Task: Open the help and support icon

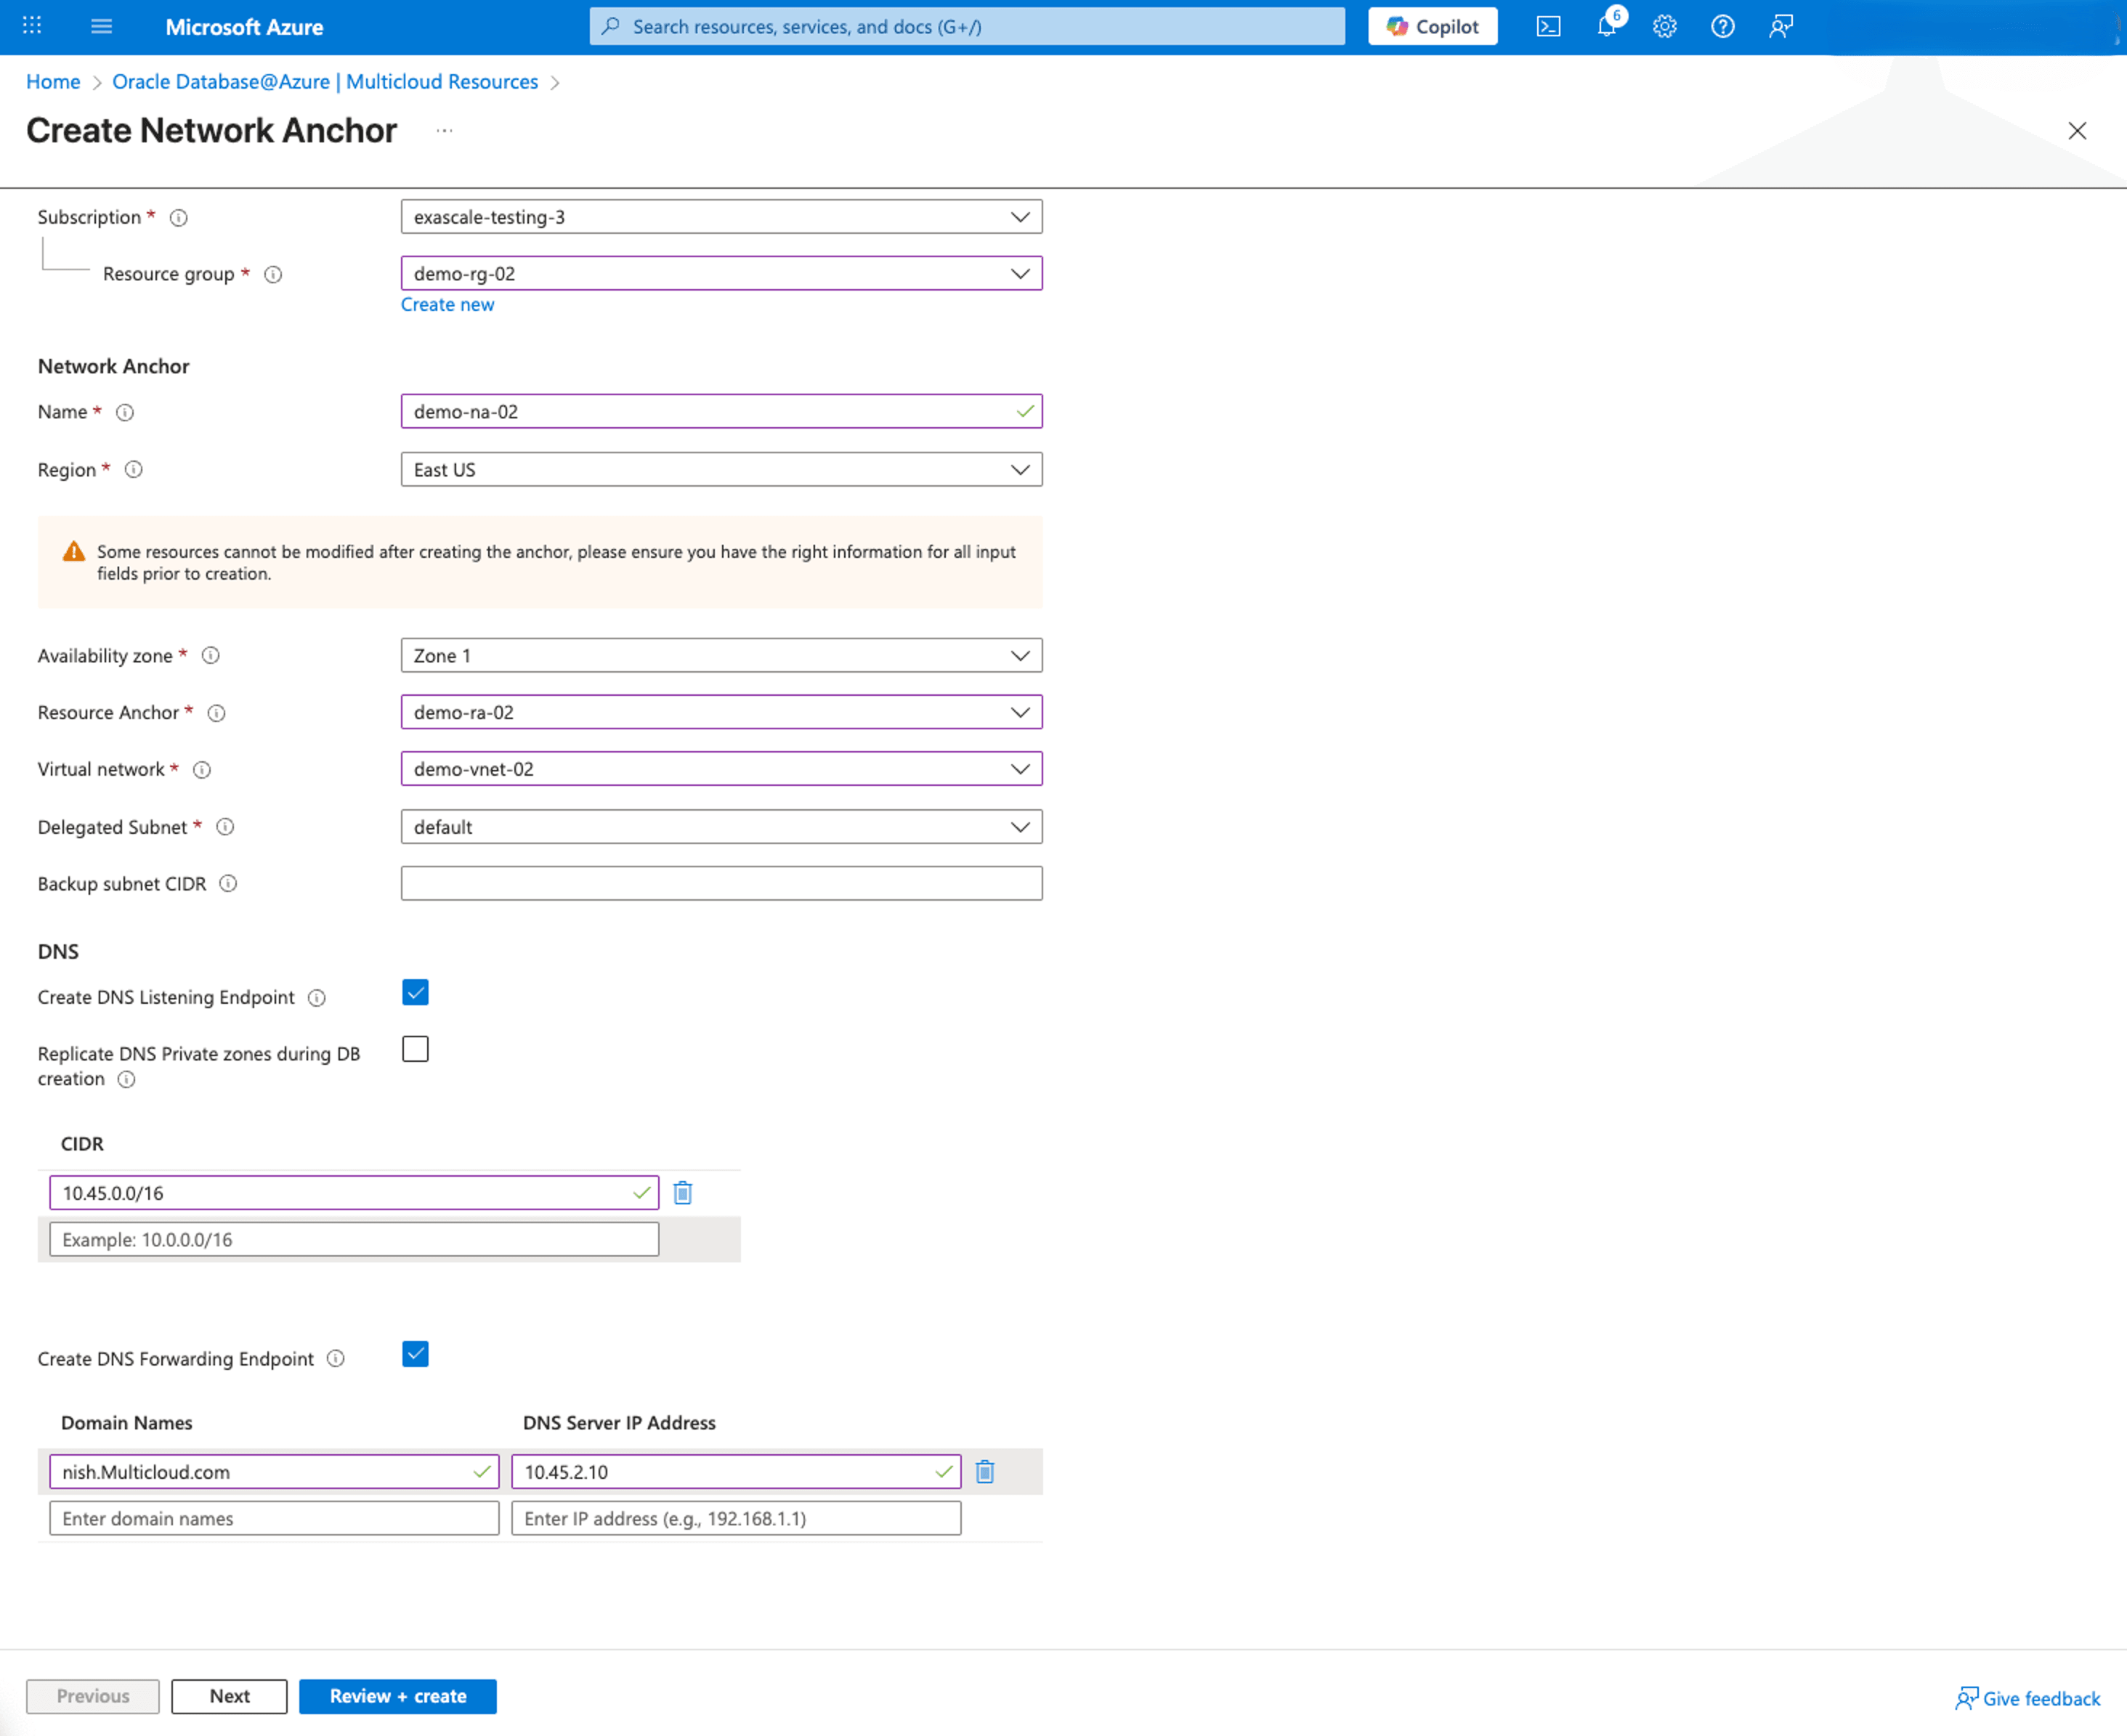Action: (1722, 27)
